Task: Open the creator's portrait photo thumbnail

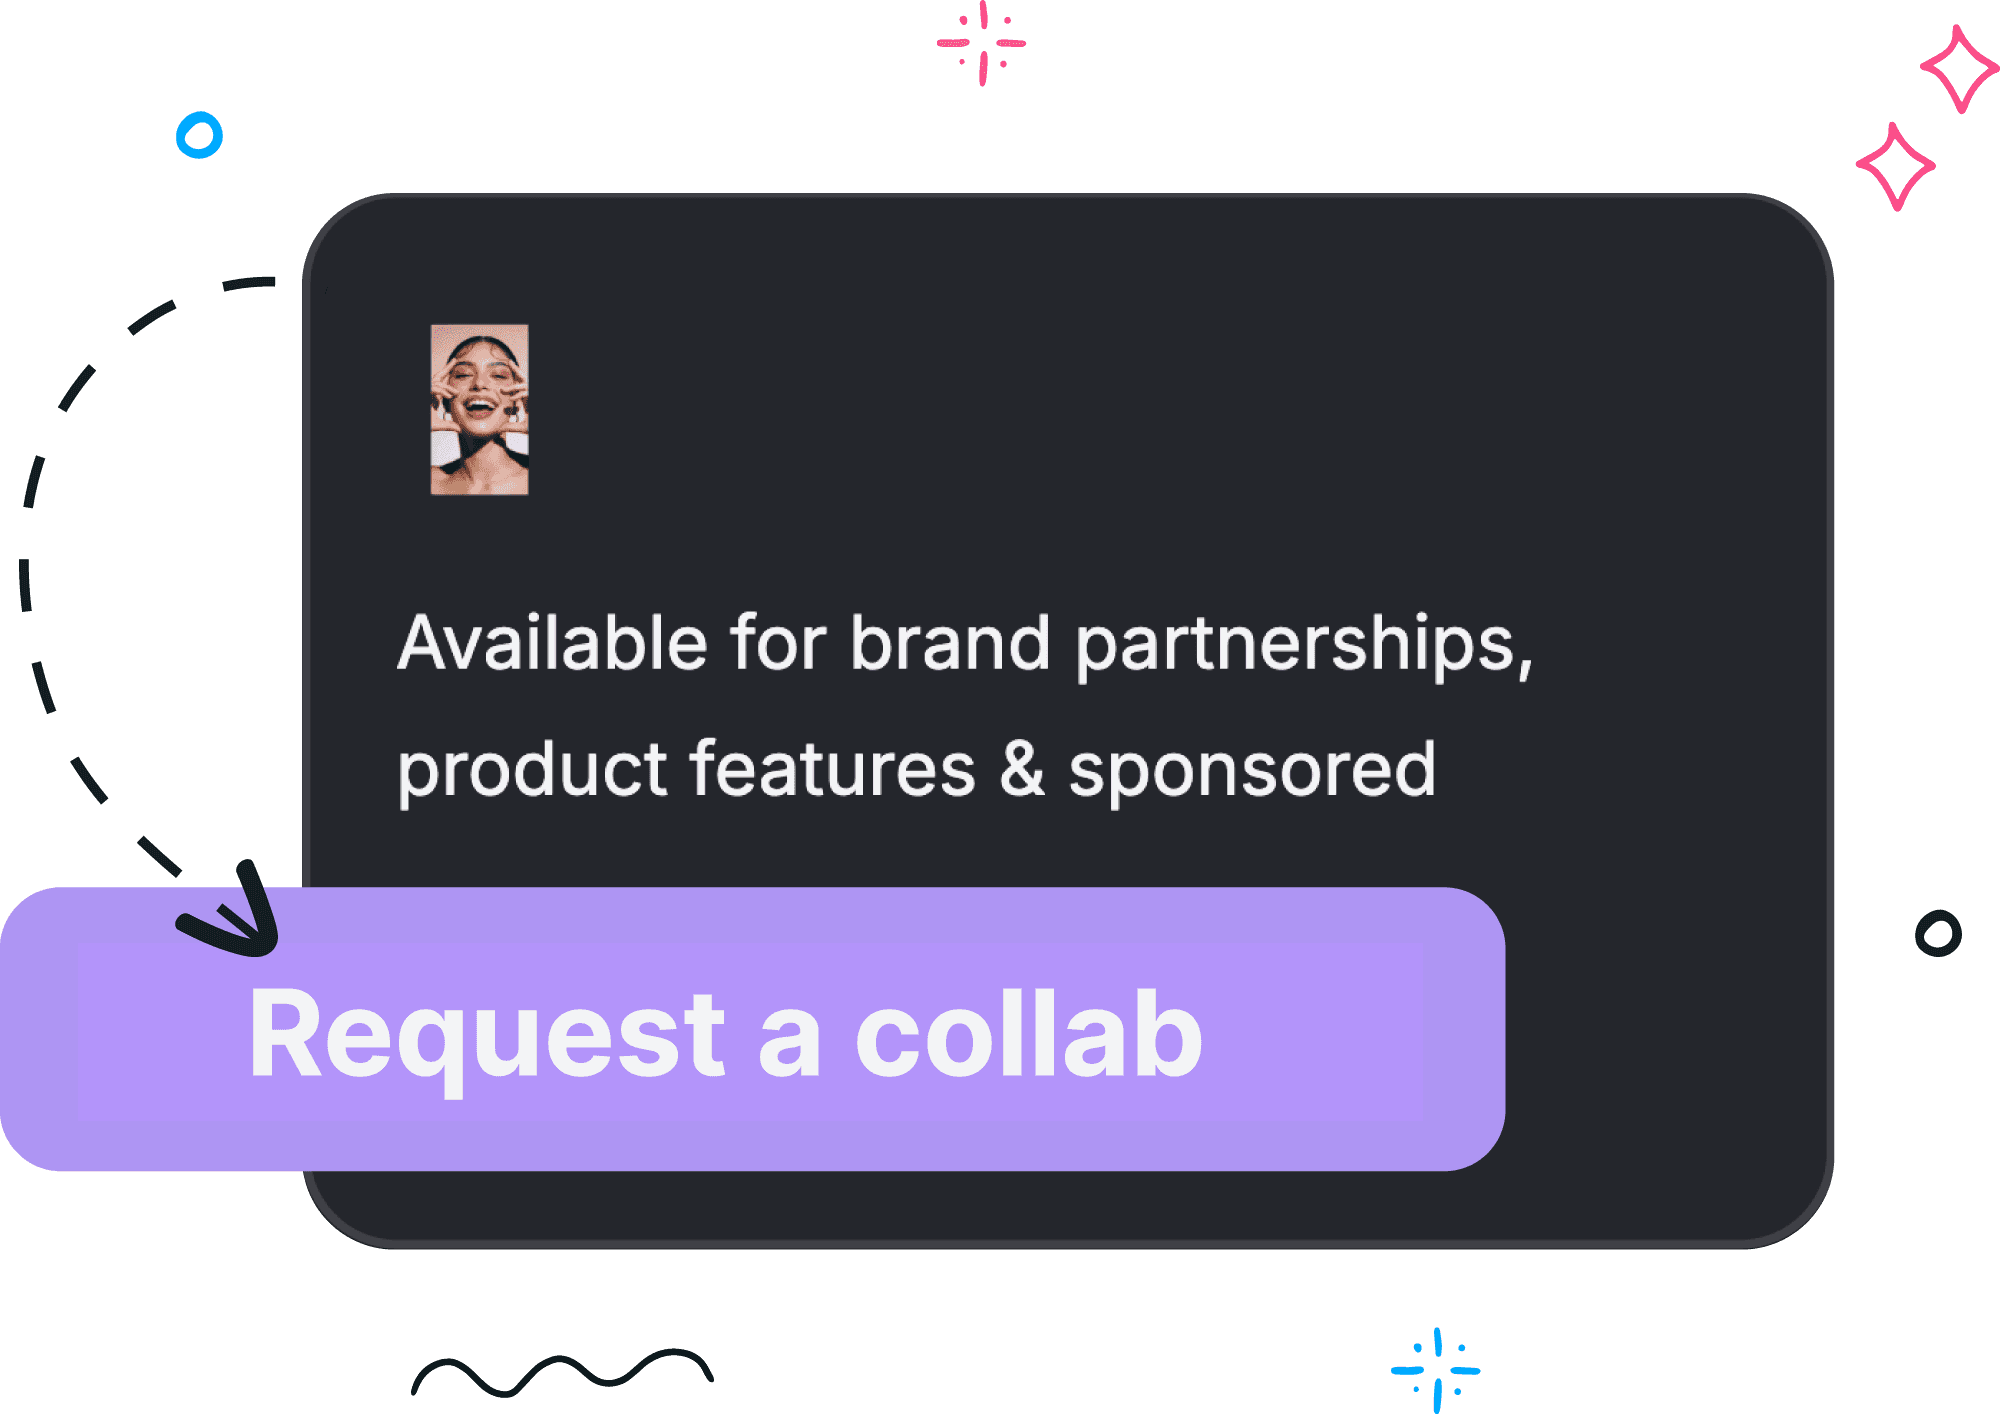Action: (x=479, y=409)
